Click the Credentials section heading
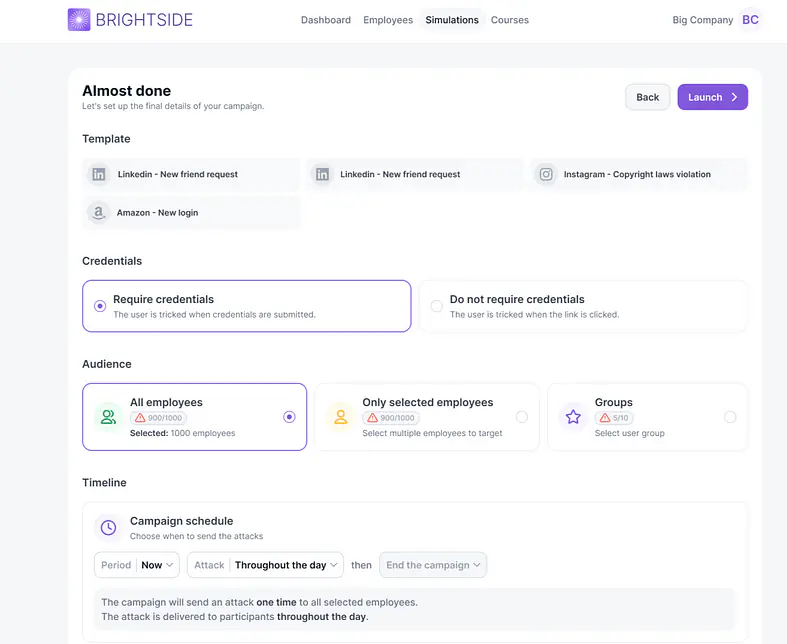787x644 pixels. [112, 261]
